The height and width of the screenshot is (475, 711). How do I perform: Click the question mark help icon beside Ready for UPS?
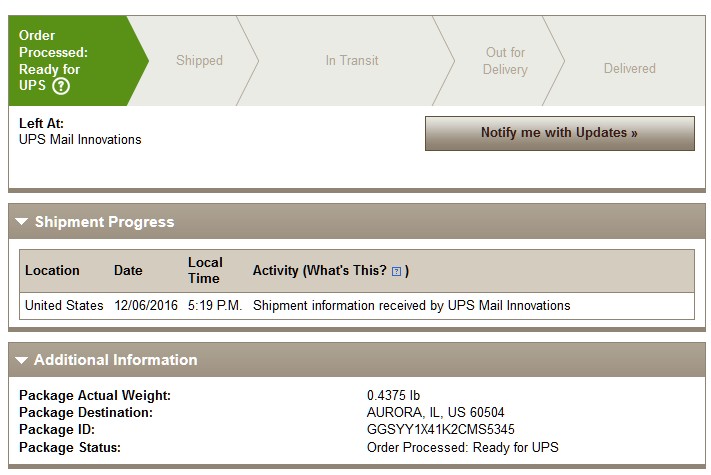tap(61, 86)
